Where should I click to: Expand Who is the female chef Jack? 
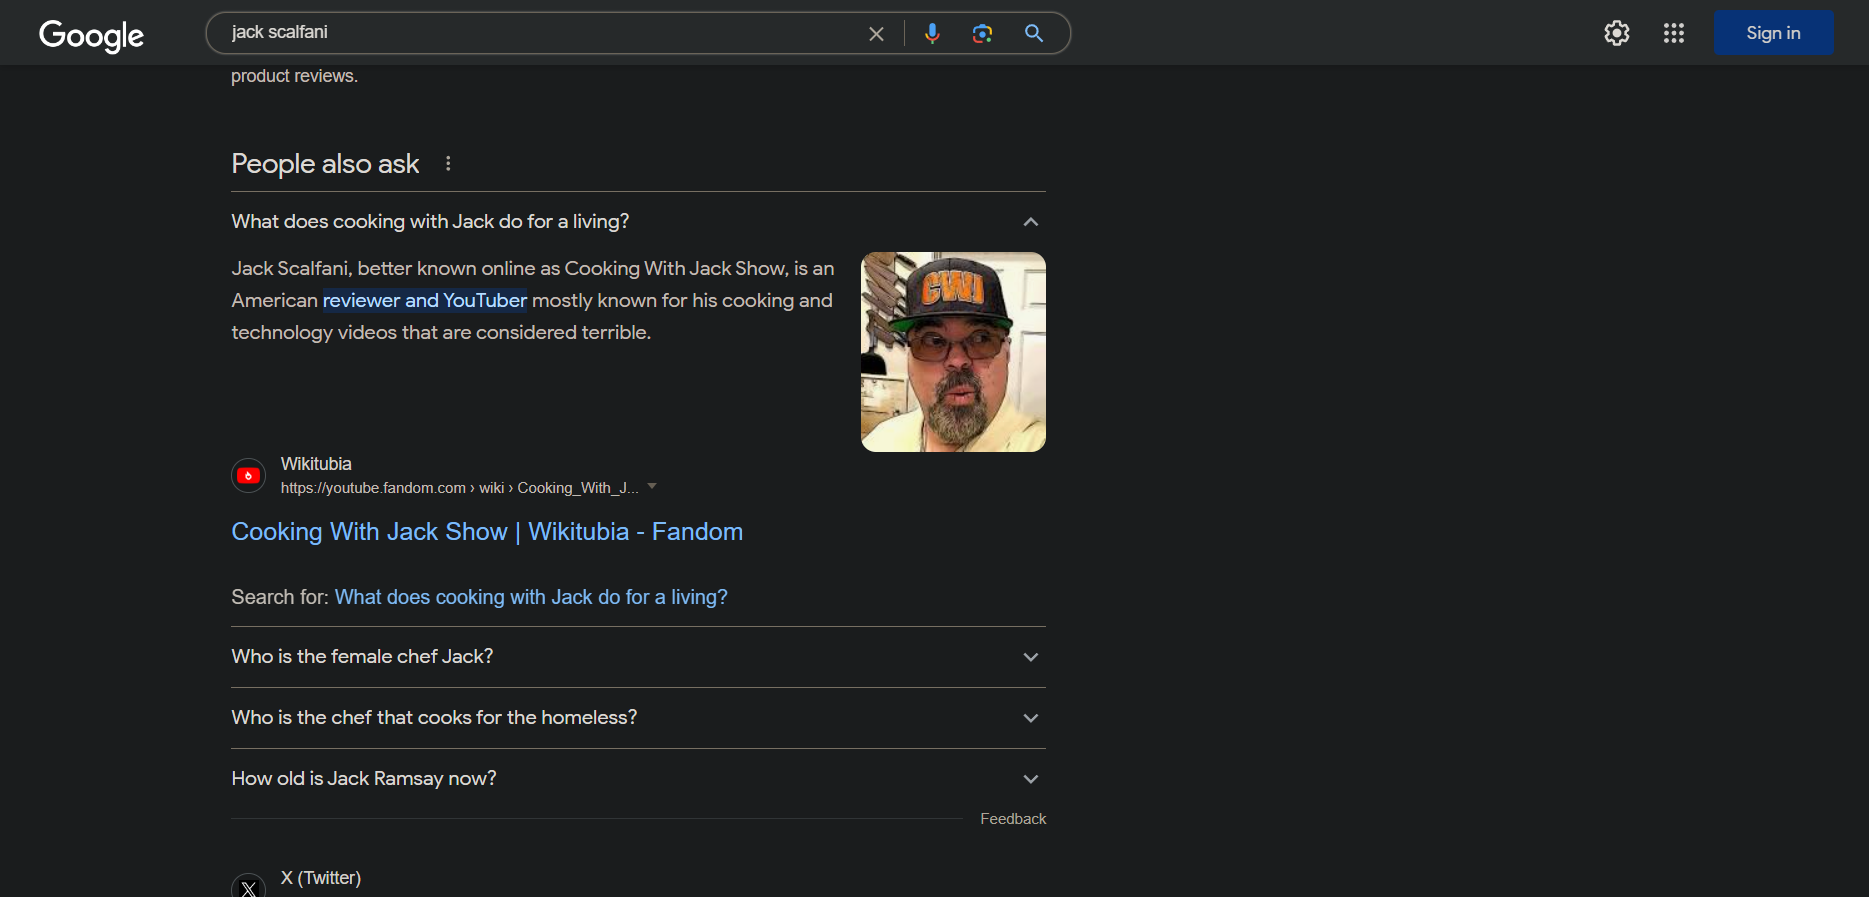638,657
